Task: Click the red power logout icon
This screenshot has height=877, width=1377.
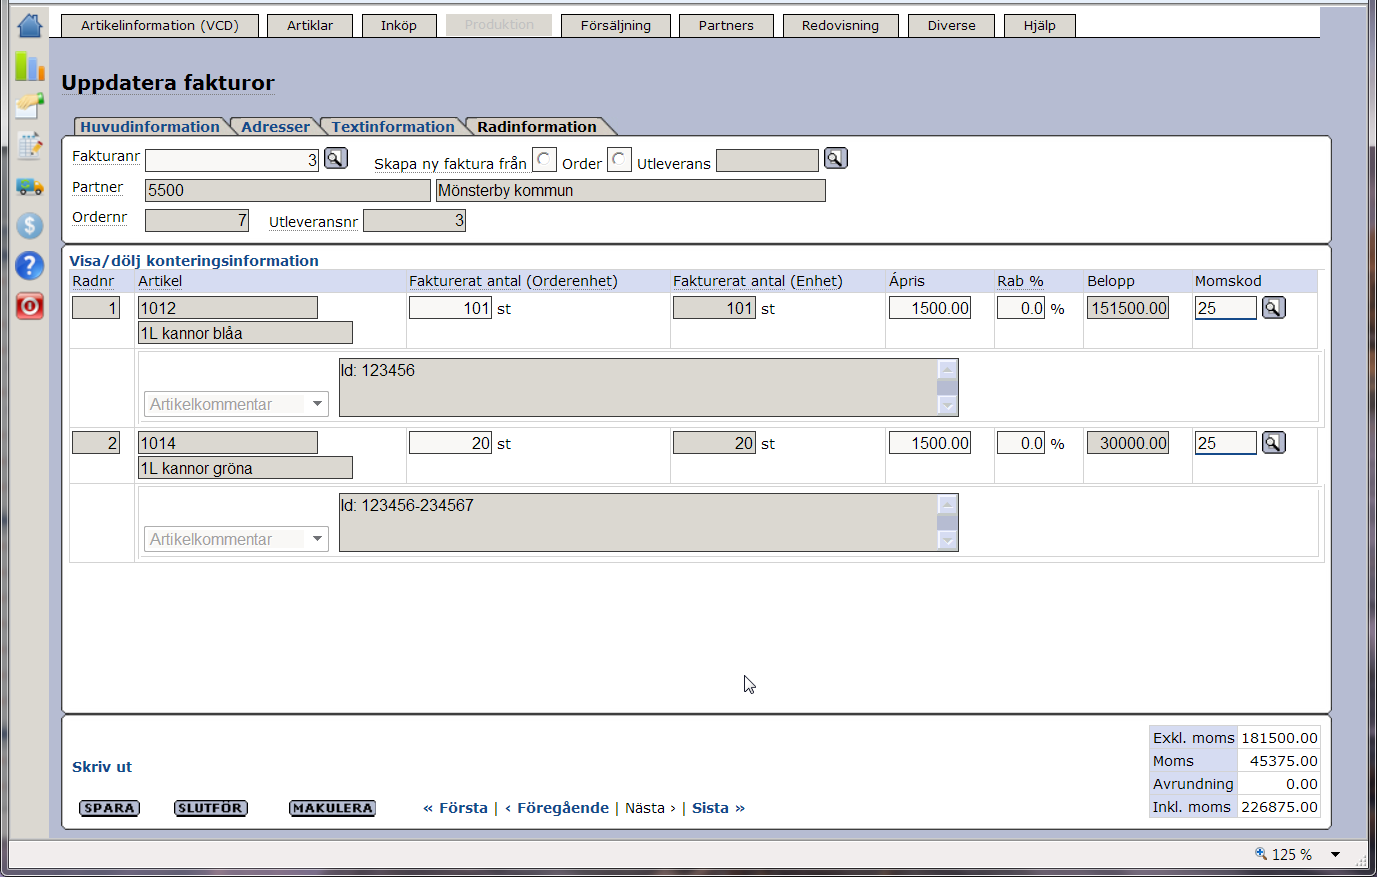Action: pyautogui.click(x=30, y=306)
